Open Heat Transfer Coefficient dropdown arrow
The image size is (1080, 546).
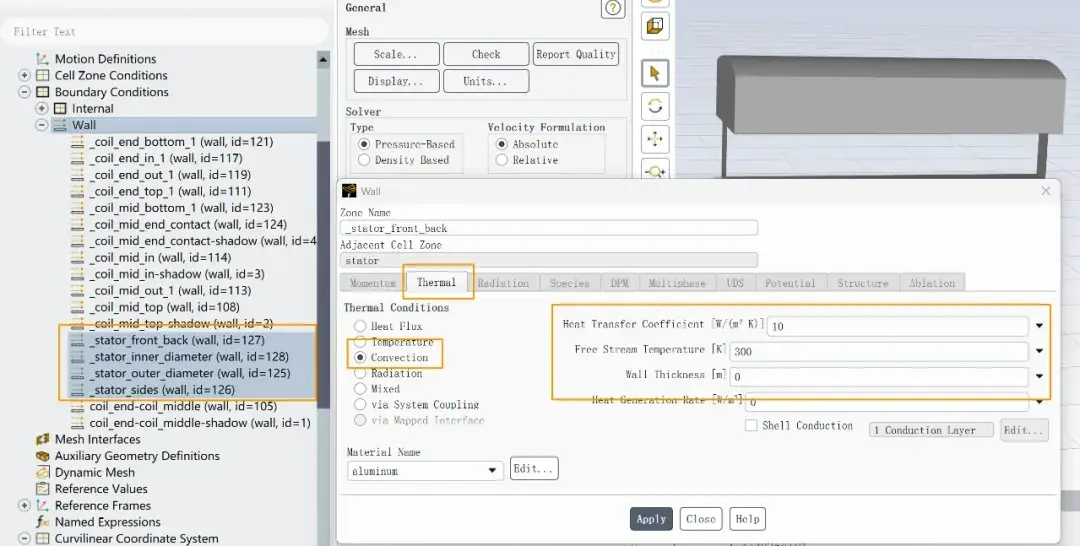(x=1039, y=326)
